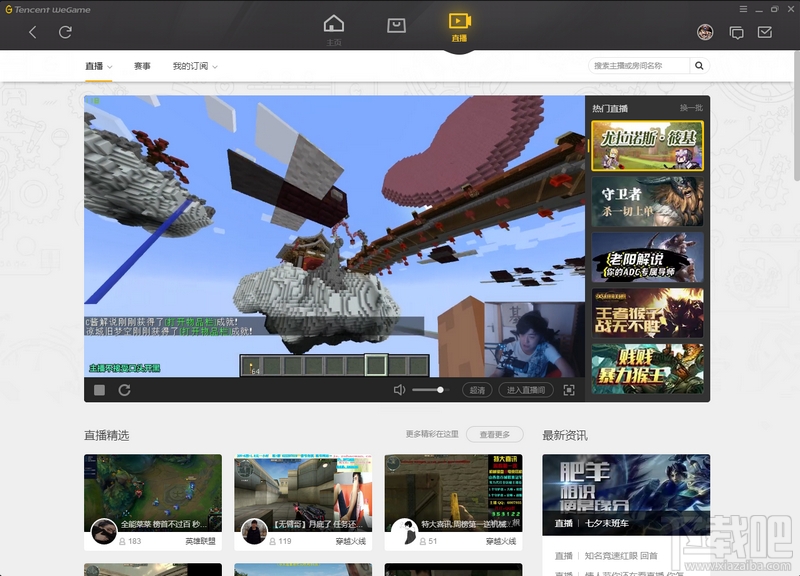Open the 肥羊 news banner

[x=626, y=494]
